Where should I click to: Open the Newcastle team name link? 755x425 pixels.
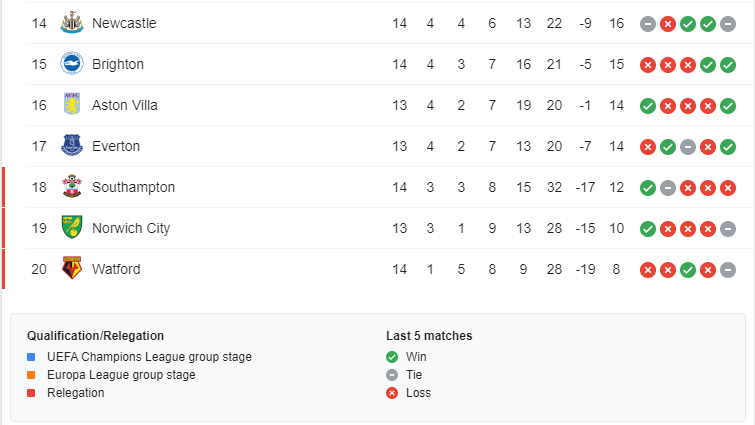coord(124,23)
